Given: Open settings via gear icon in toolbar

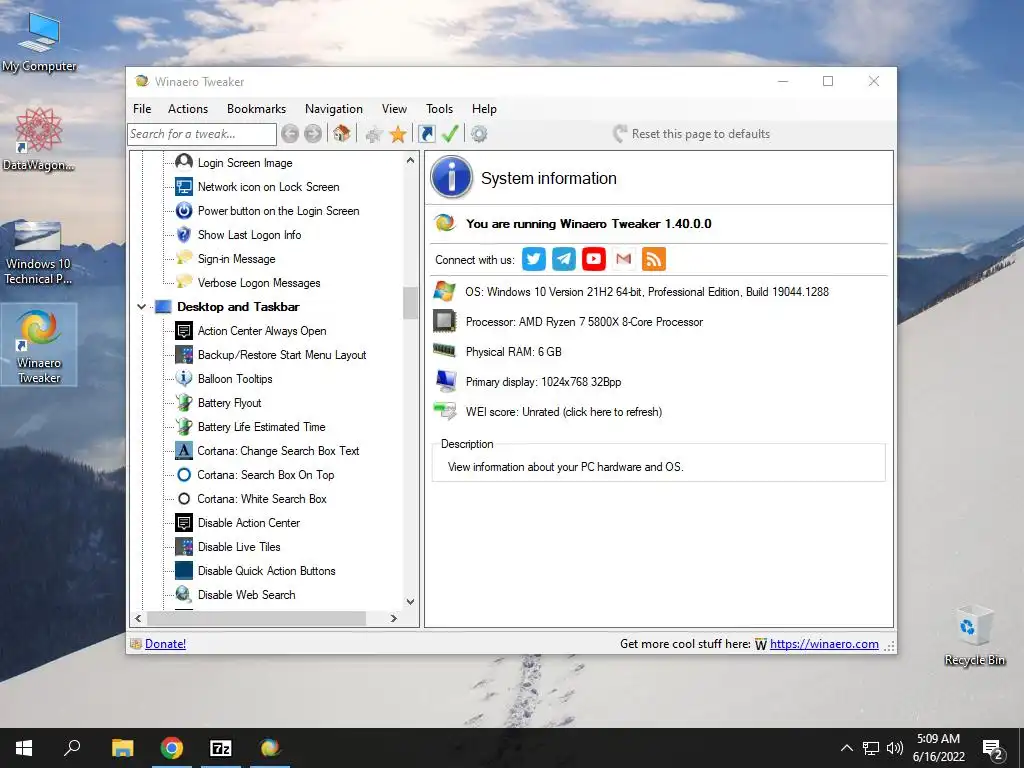Looking at the screenshot, I should click(479, 134).
